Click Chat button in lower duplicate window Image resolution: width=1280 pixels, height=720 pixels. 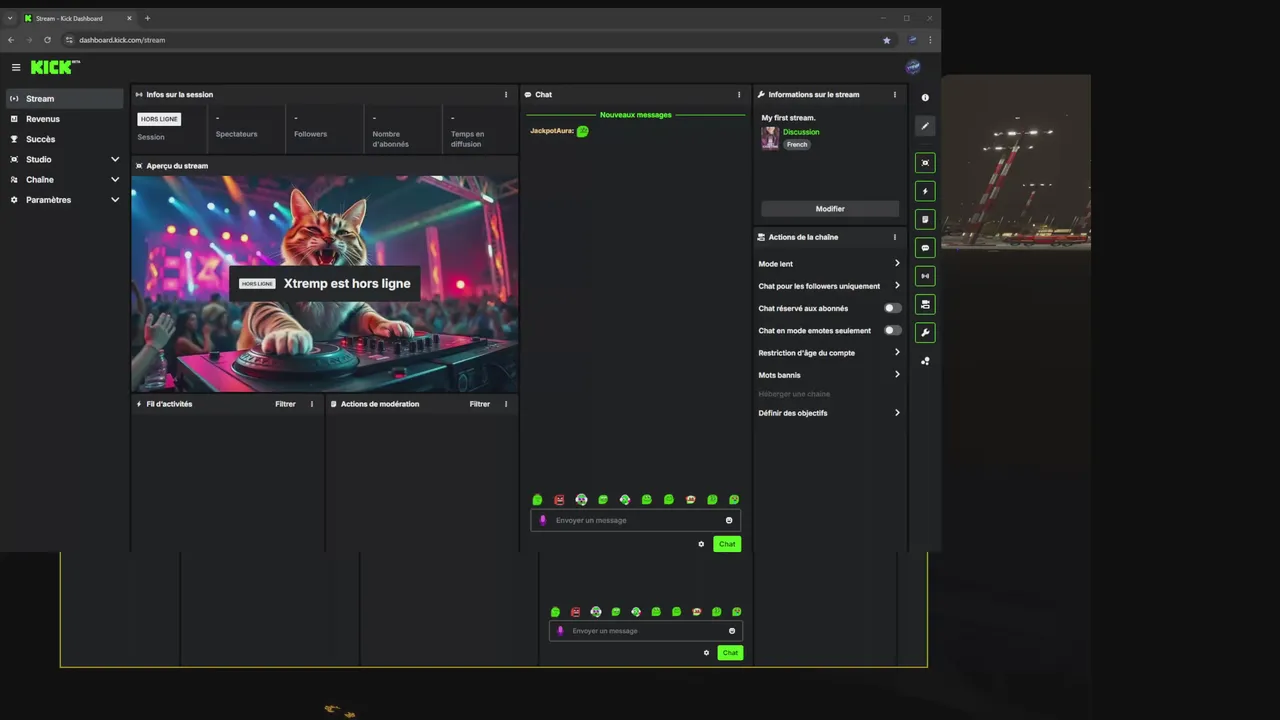click(730, 653)
